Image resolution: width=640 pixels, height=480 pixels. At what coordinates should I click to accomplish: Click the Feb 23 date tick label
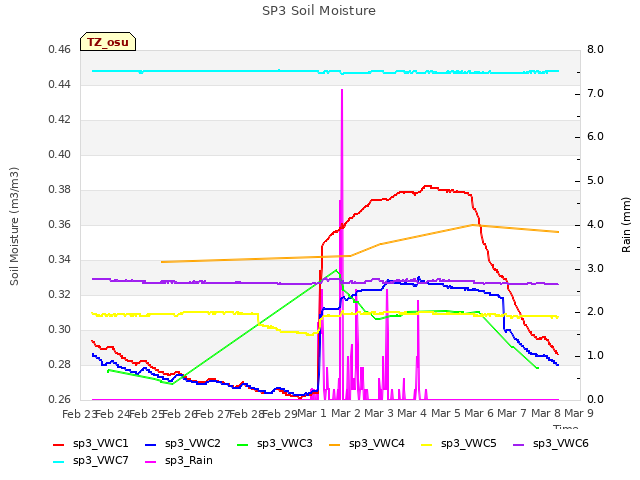[x=78, y=414]
